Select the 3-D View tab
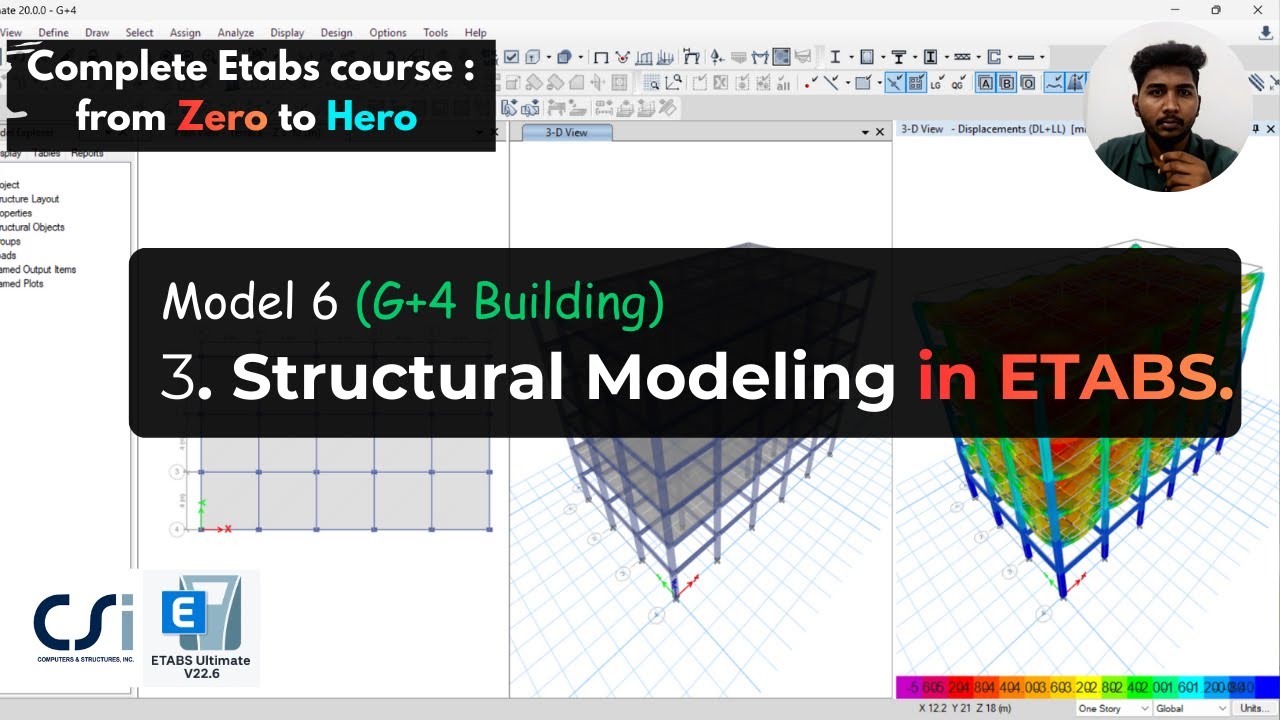This screenshot has height=720, width=1280. (x=566, y=132)
